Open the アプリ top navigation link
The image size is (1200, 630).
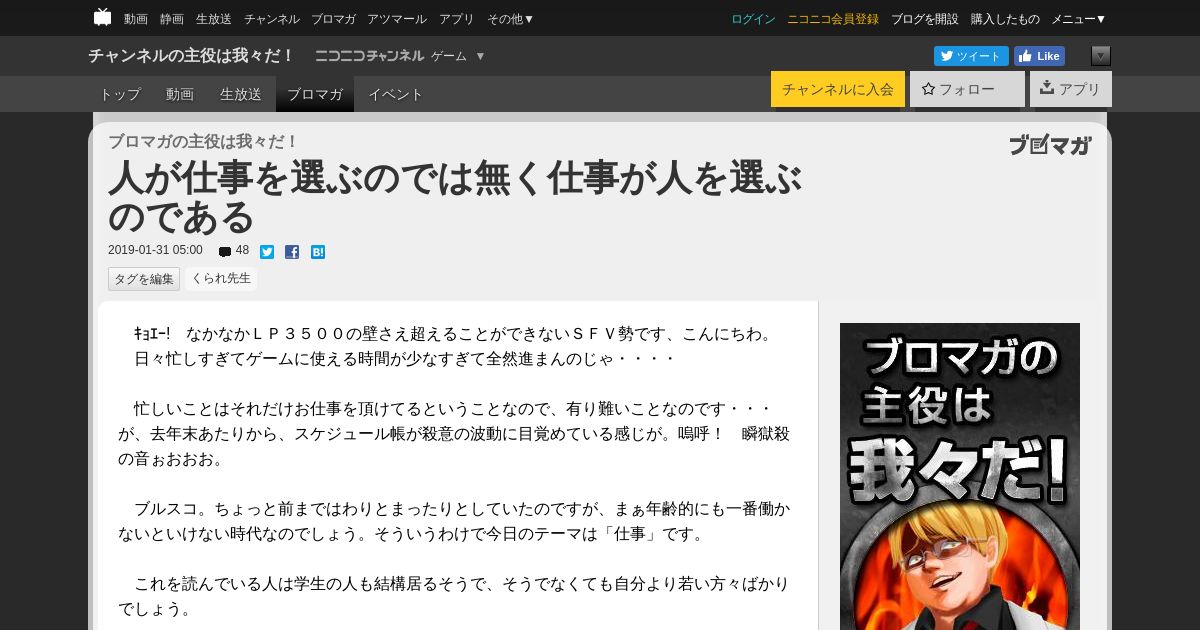coord(457,19)
